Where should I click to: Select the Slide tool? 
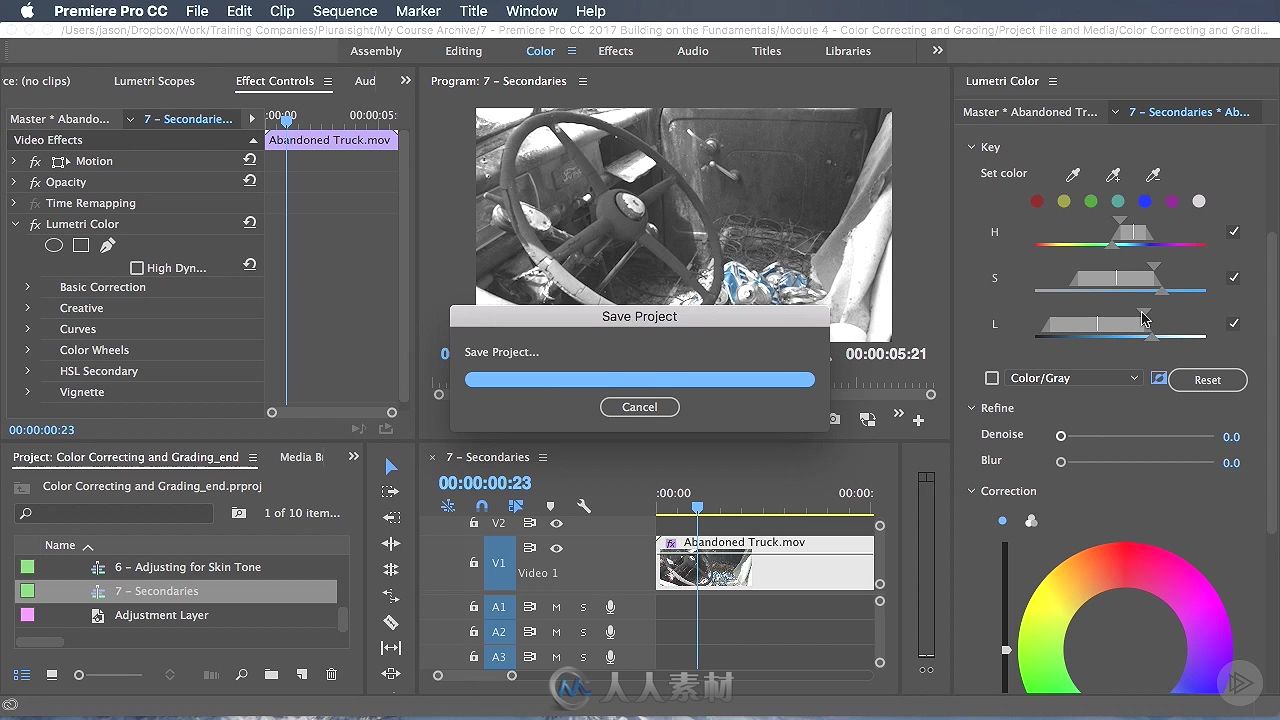[391, 674]
